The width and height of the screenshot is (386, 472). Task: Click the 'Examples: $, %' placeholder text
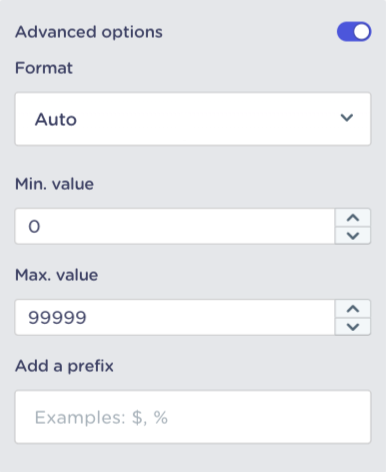[101, 417]
